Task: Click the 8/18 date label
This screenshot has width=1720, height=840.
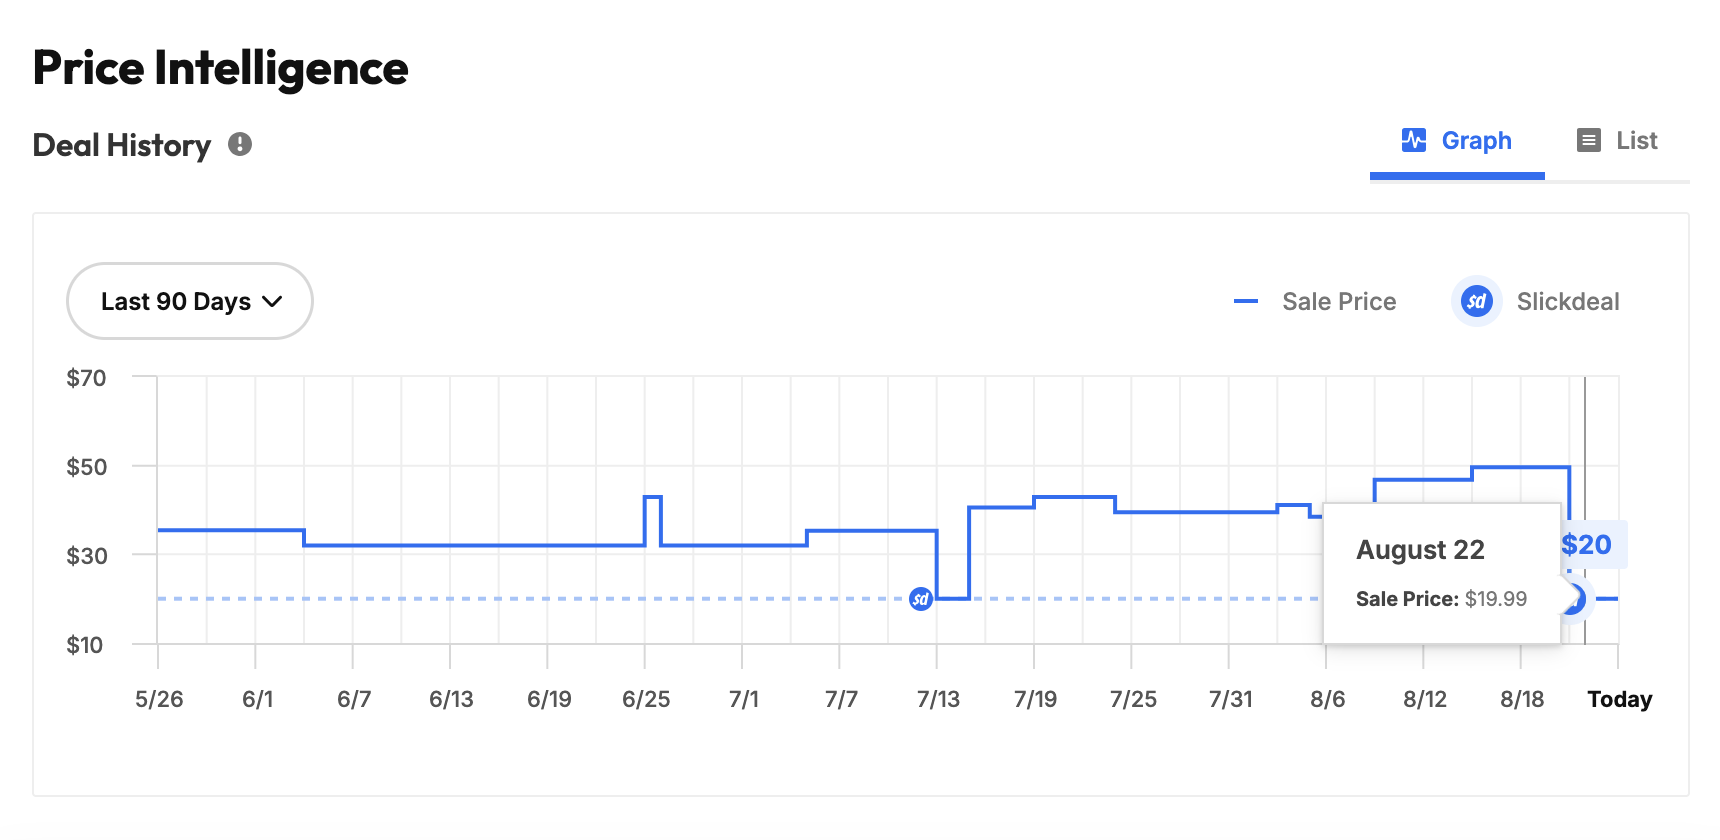Action: 1522,699
